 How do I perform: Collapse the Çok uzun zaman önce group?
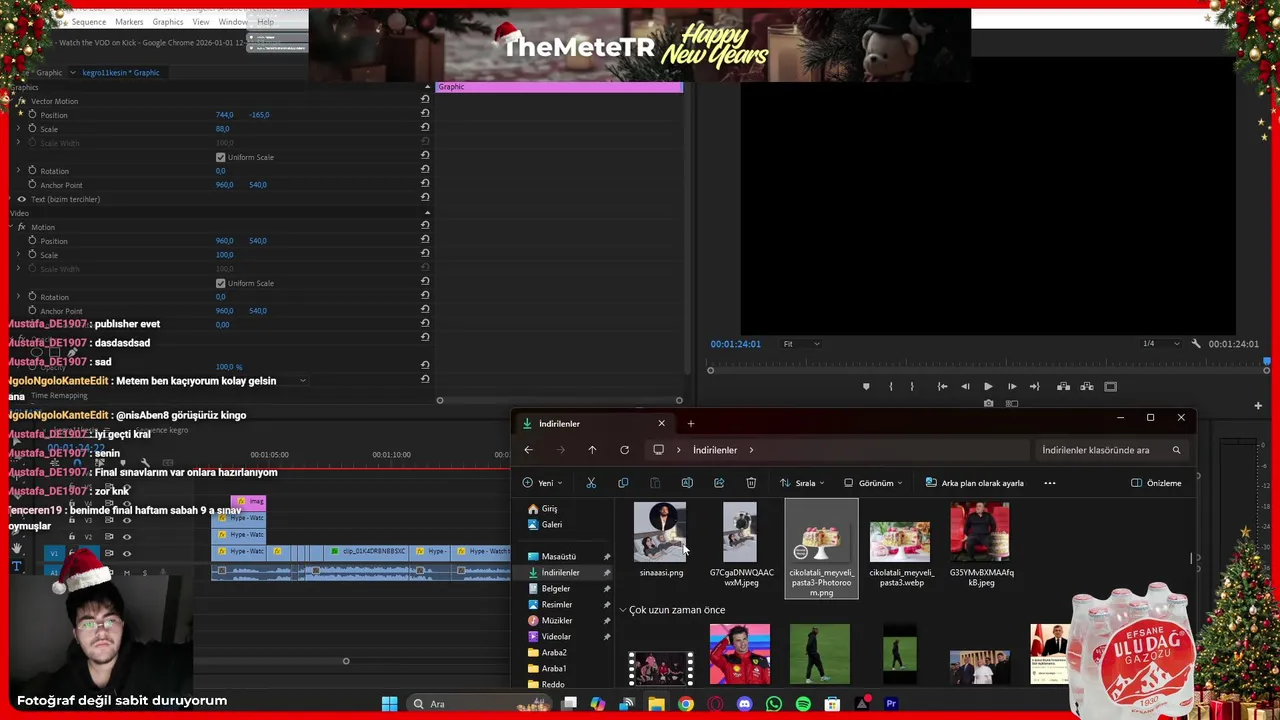coord(623,610)
